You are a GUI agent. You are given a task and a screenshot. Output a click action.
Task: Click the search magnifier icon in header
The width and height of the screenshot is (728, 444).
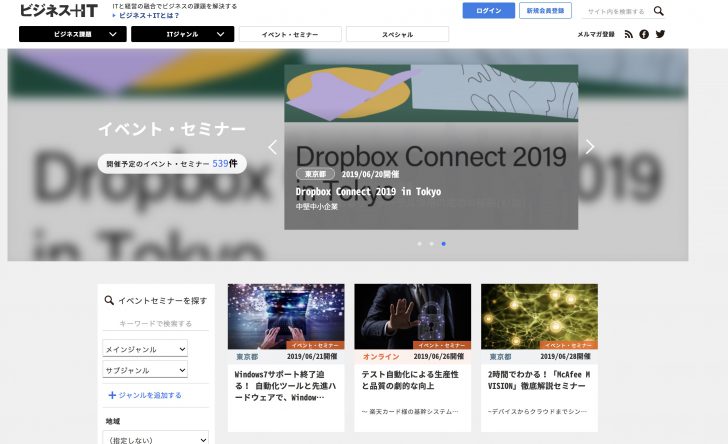pyautogui.click(x=658, y=11)
